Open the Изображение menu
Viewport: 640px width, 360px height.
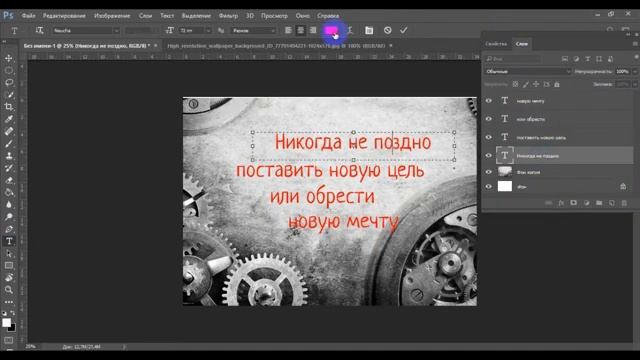pyautogui.click(x=112, y=16)
